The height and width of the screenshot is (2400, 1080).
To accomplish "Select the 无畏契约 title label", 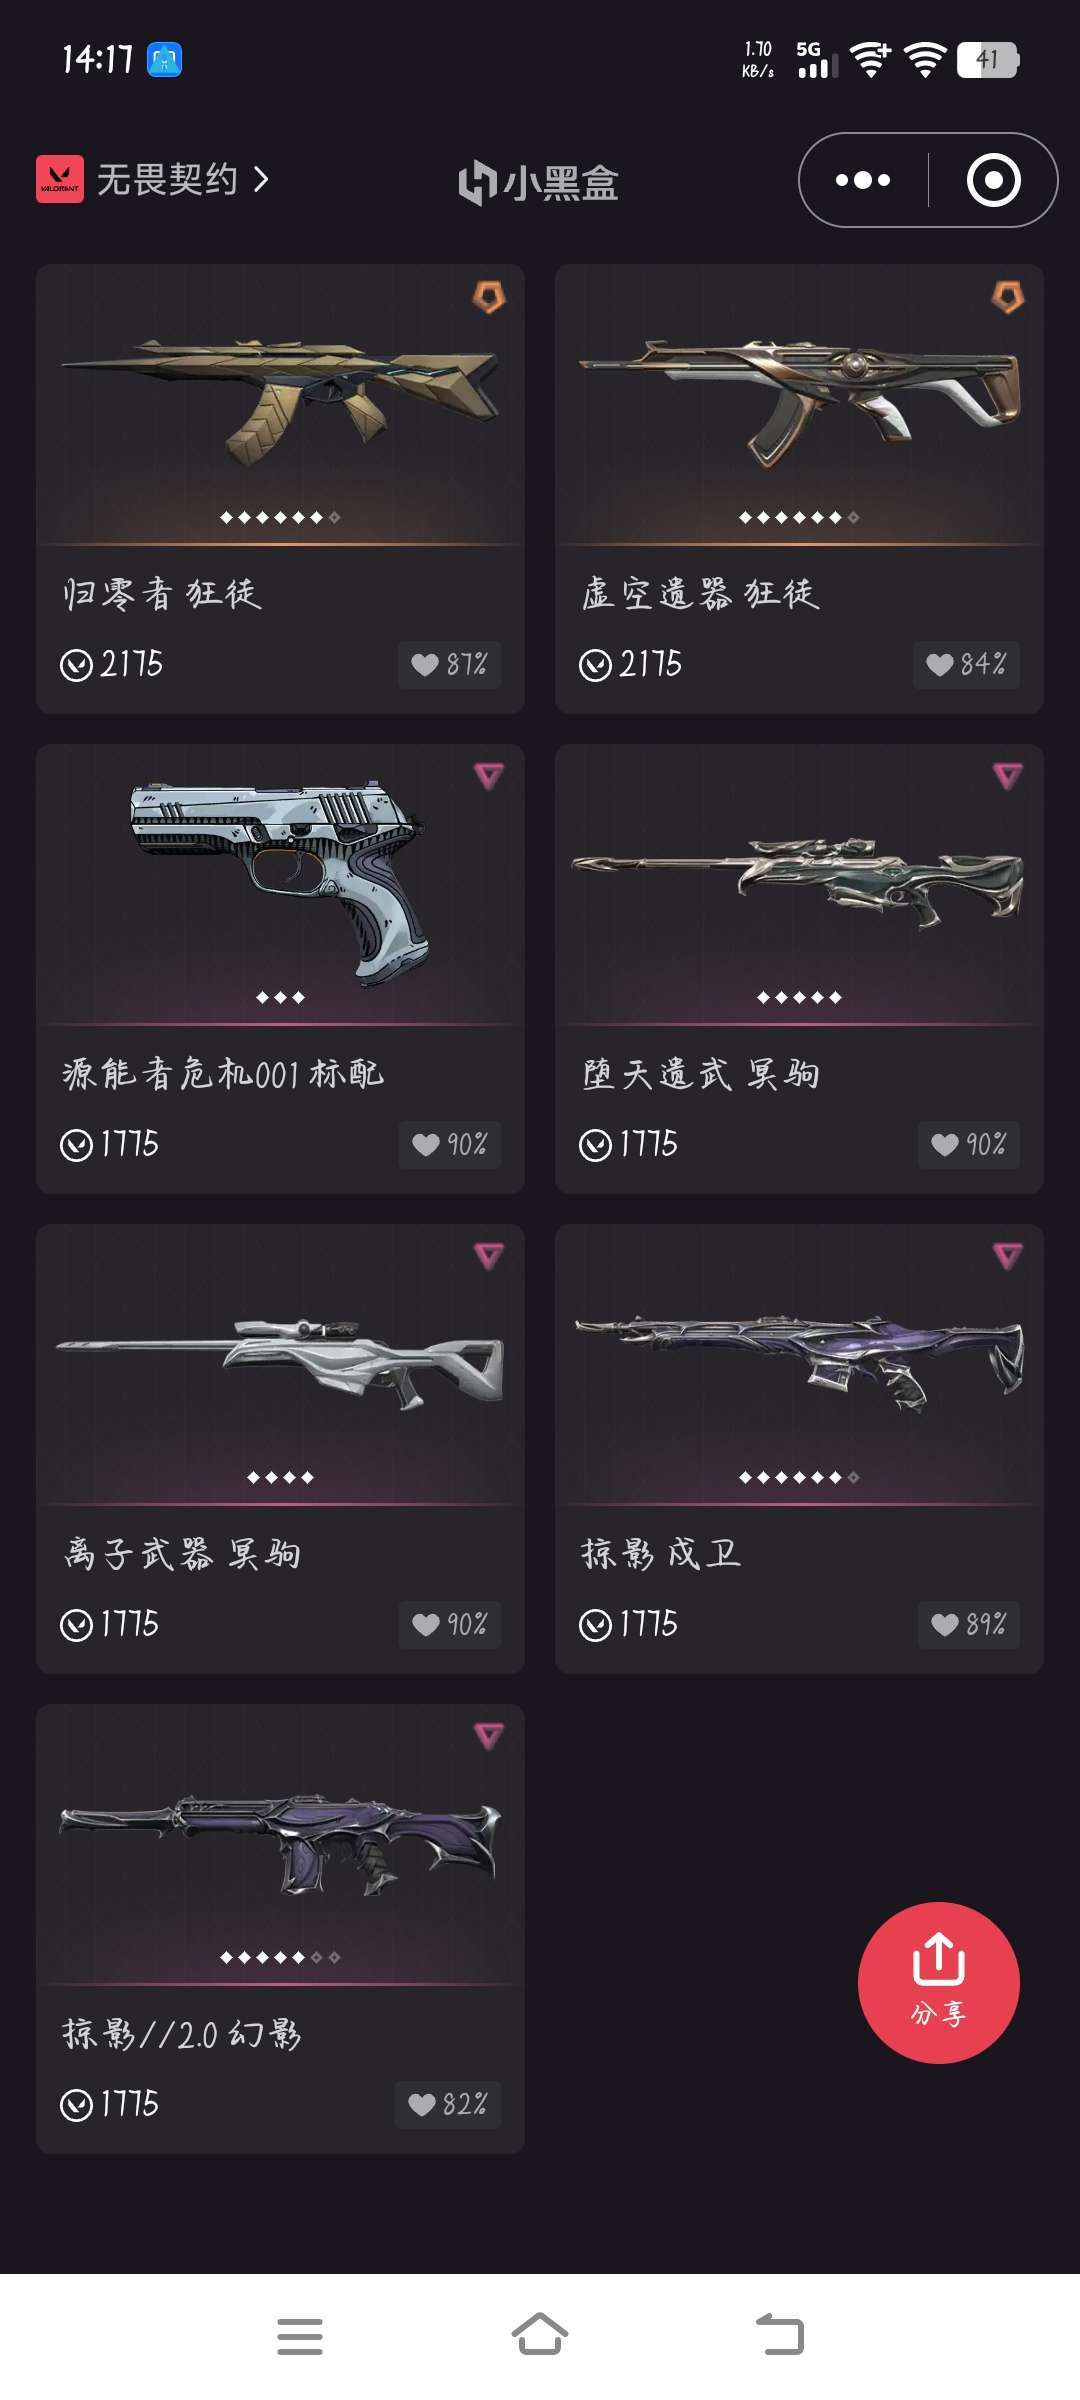I will [x=167, y=180].
